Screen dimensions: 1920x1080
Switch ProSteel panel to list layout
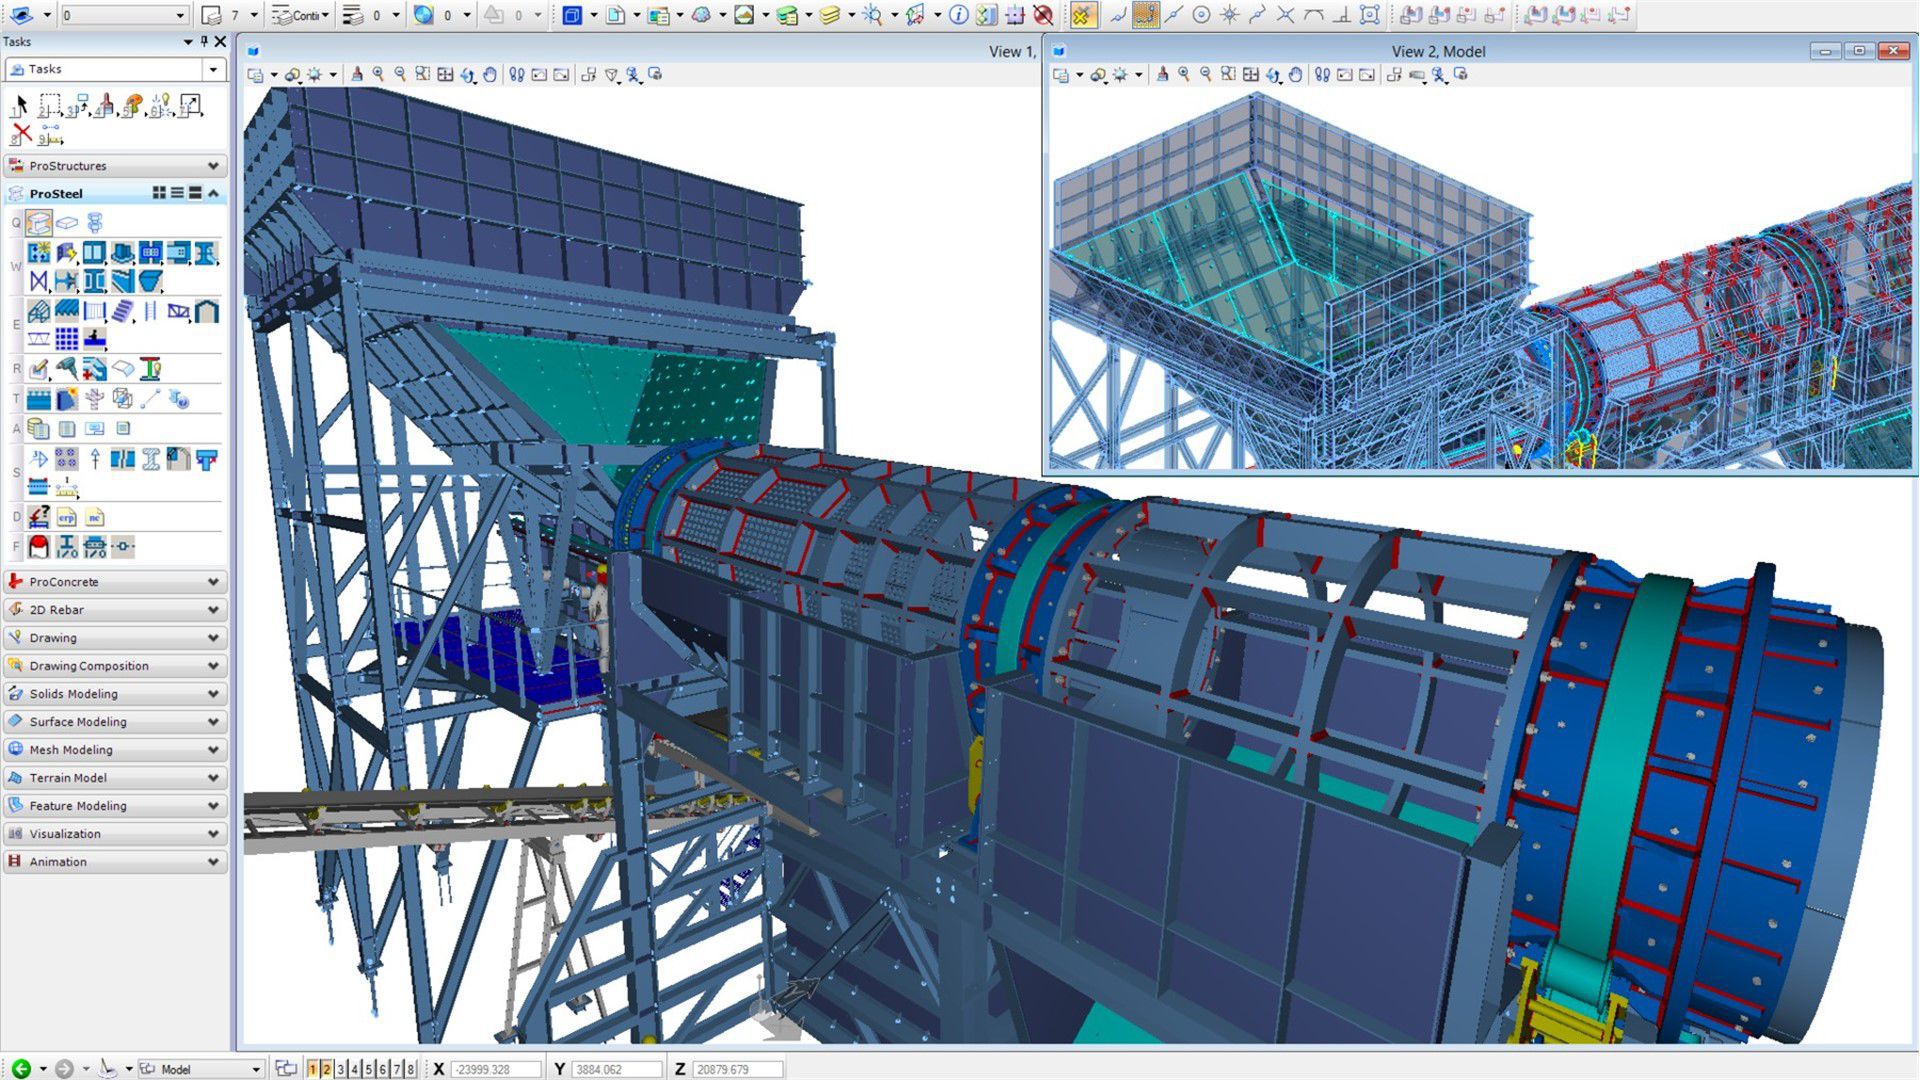pos(177,193)
